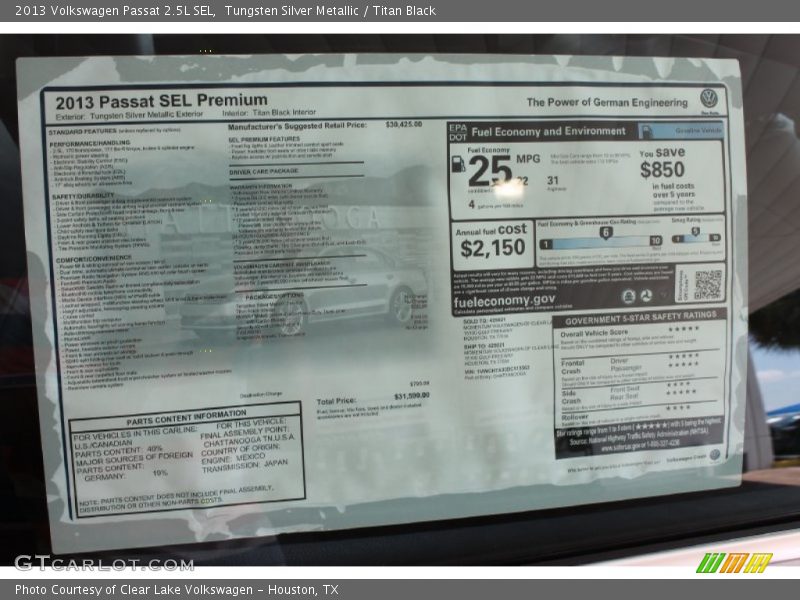Click 'Exterior: Tungsten Silver Metallic Exterior' line

130,116
